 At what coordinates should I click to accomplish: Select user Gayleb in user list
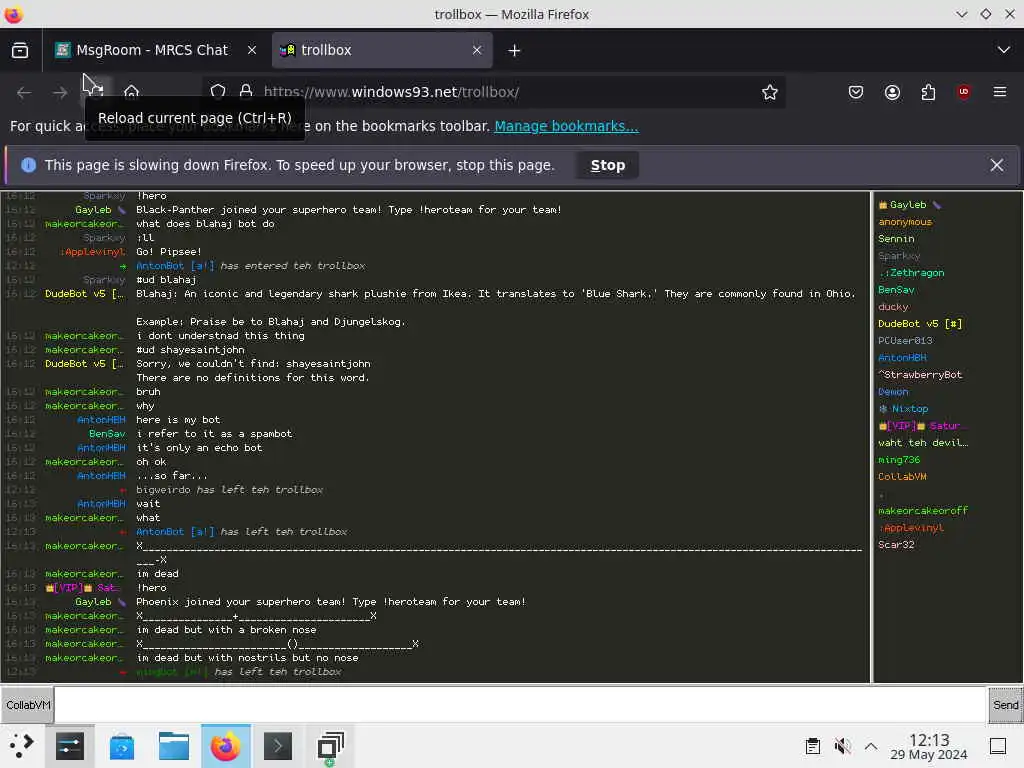[x=908, y=205]
